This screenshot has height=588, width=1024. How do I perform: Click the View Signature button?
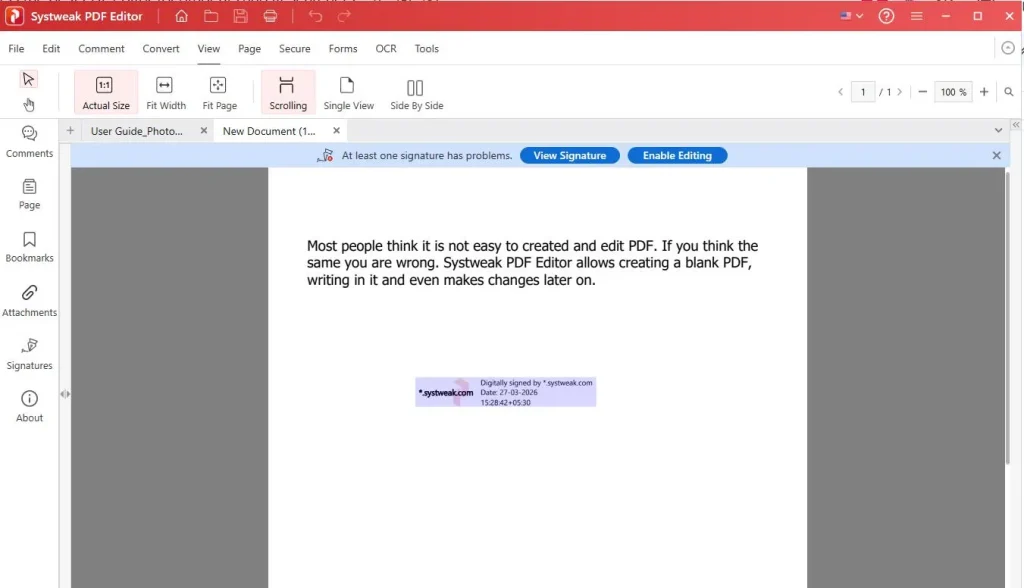(x=569, y=155)
